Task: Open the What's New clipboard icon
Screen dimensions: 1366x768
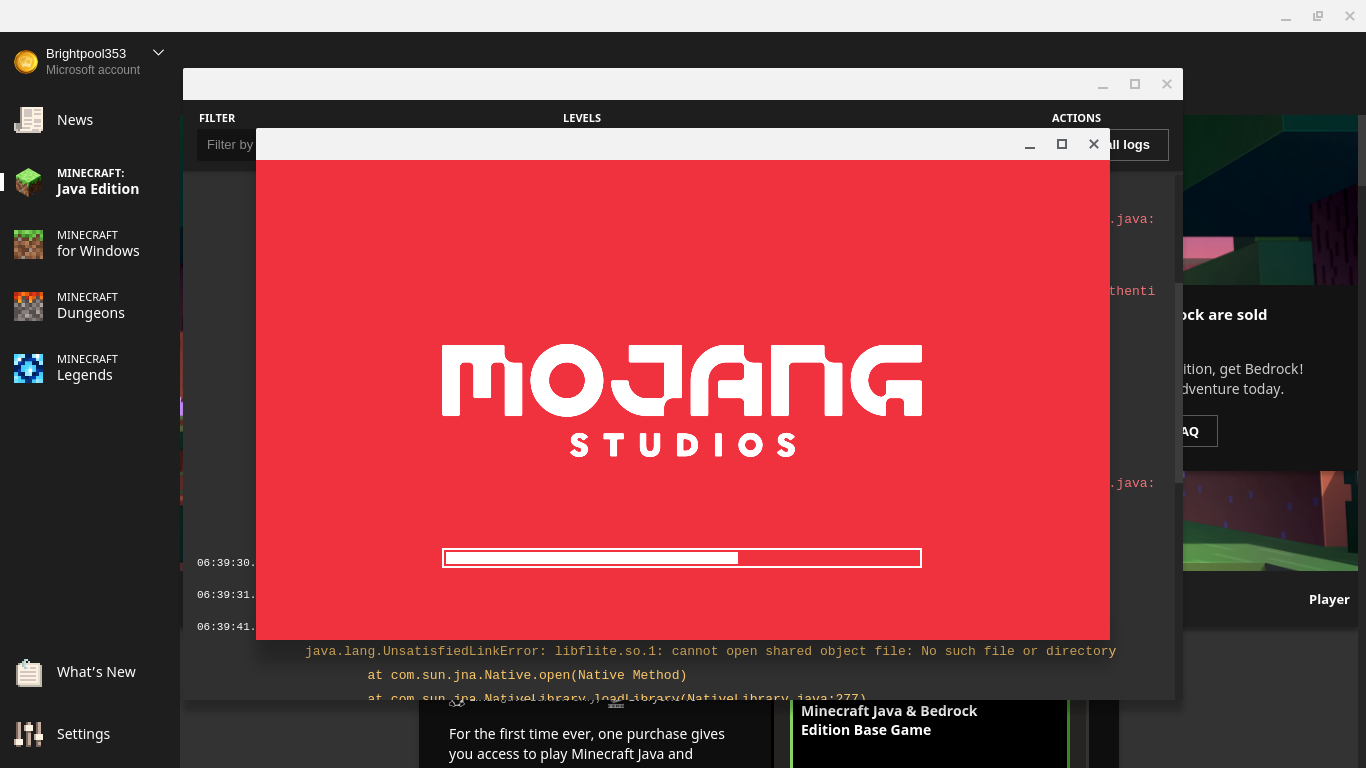Action: [x=28, y=673]
